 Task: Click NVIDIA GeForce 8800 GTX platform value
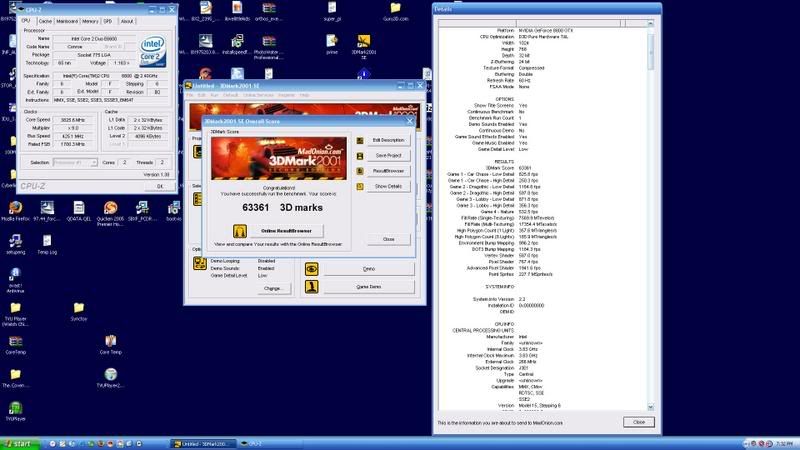[545, 31]
